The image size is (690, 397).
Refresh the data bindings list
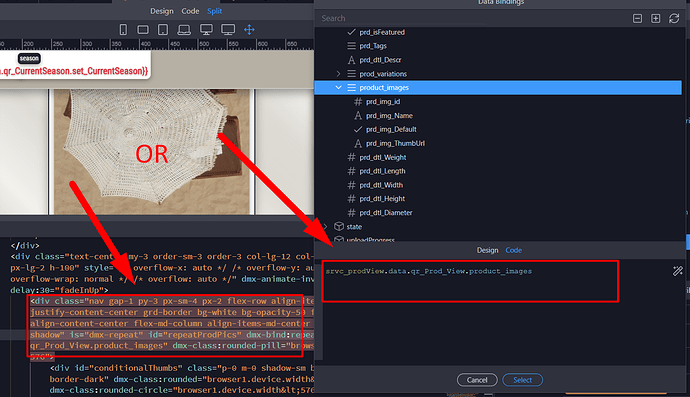674,18
